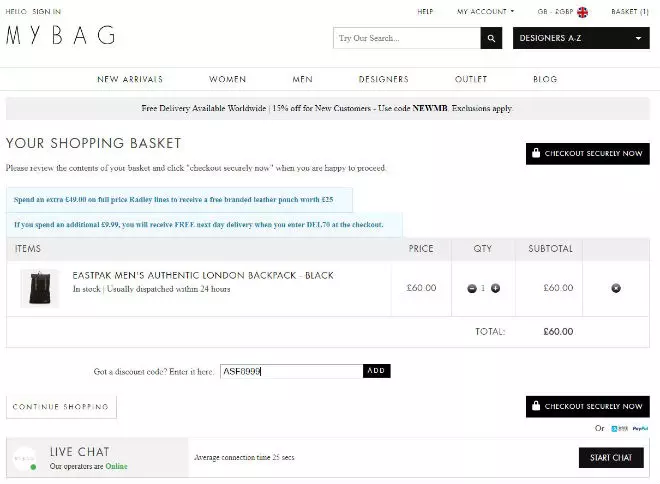
Task: Open the Women menu
Action: (227, 79)
